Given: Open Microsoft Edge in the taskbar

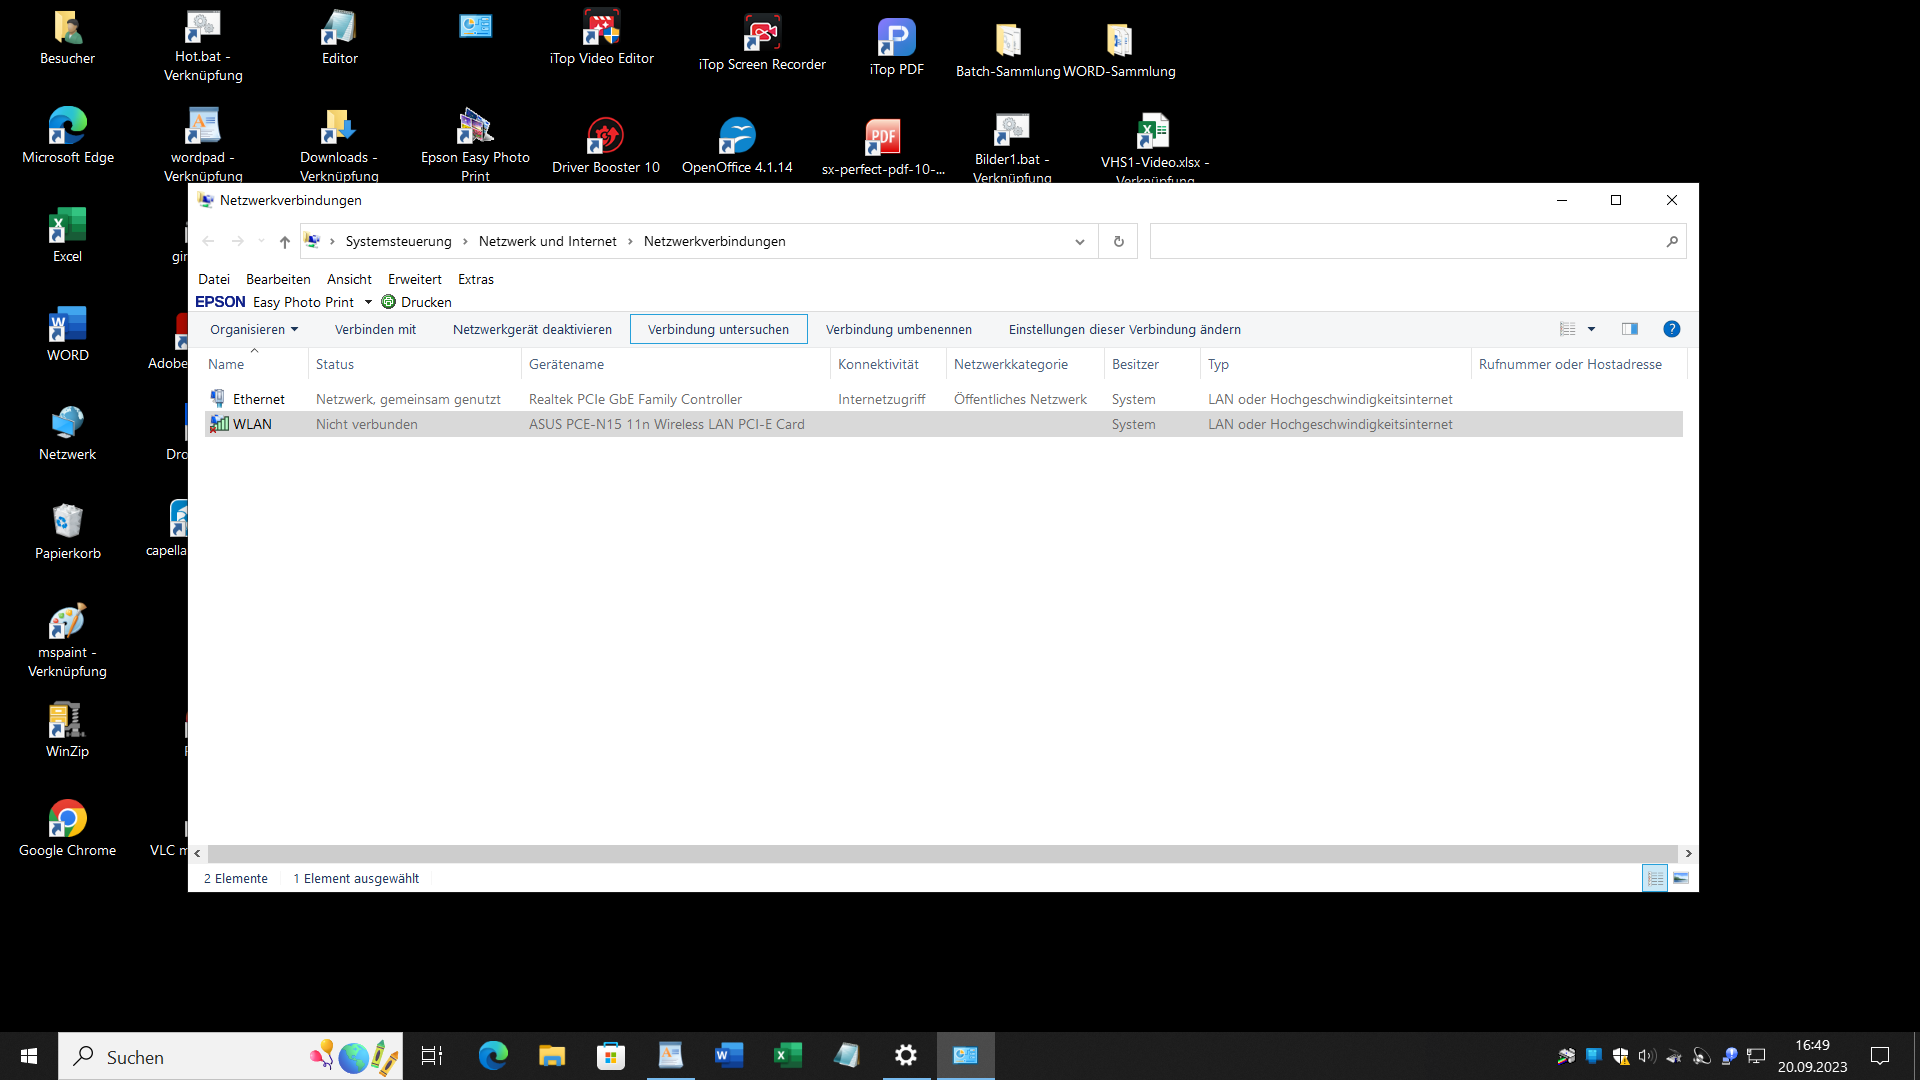Looking at the screenshot, I should 493,1056.
